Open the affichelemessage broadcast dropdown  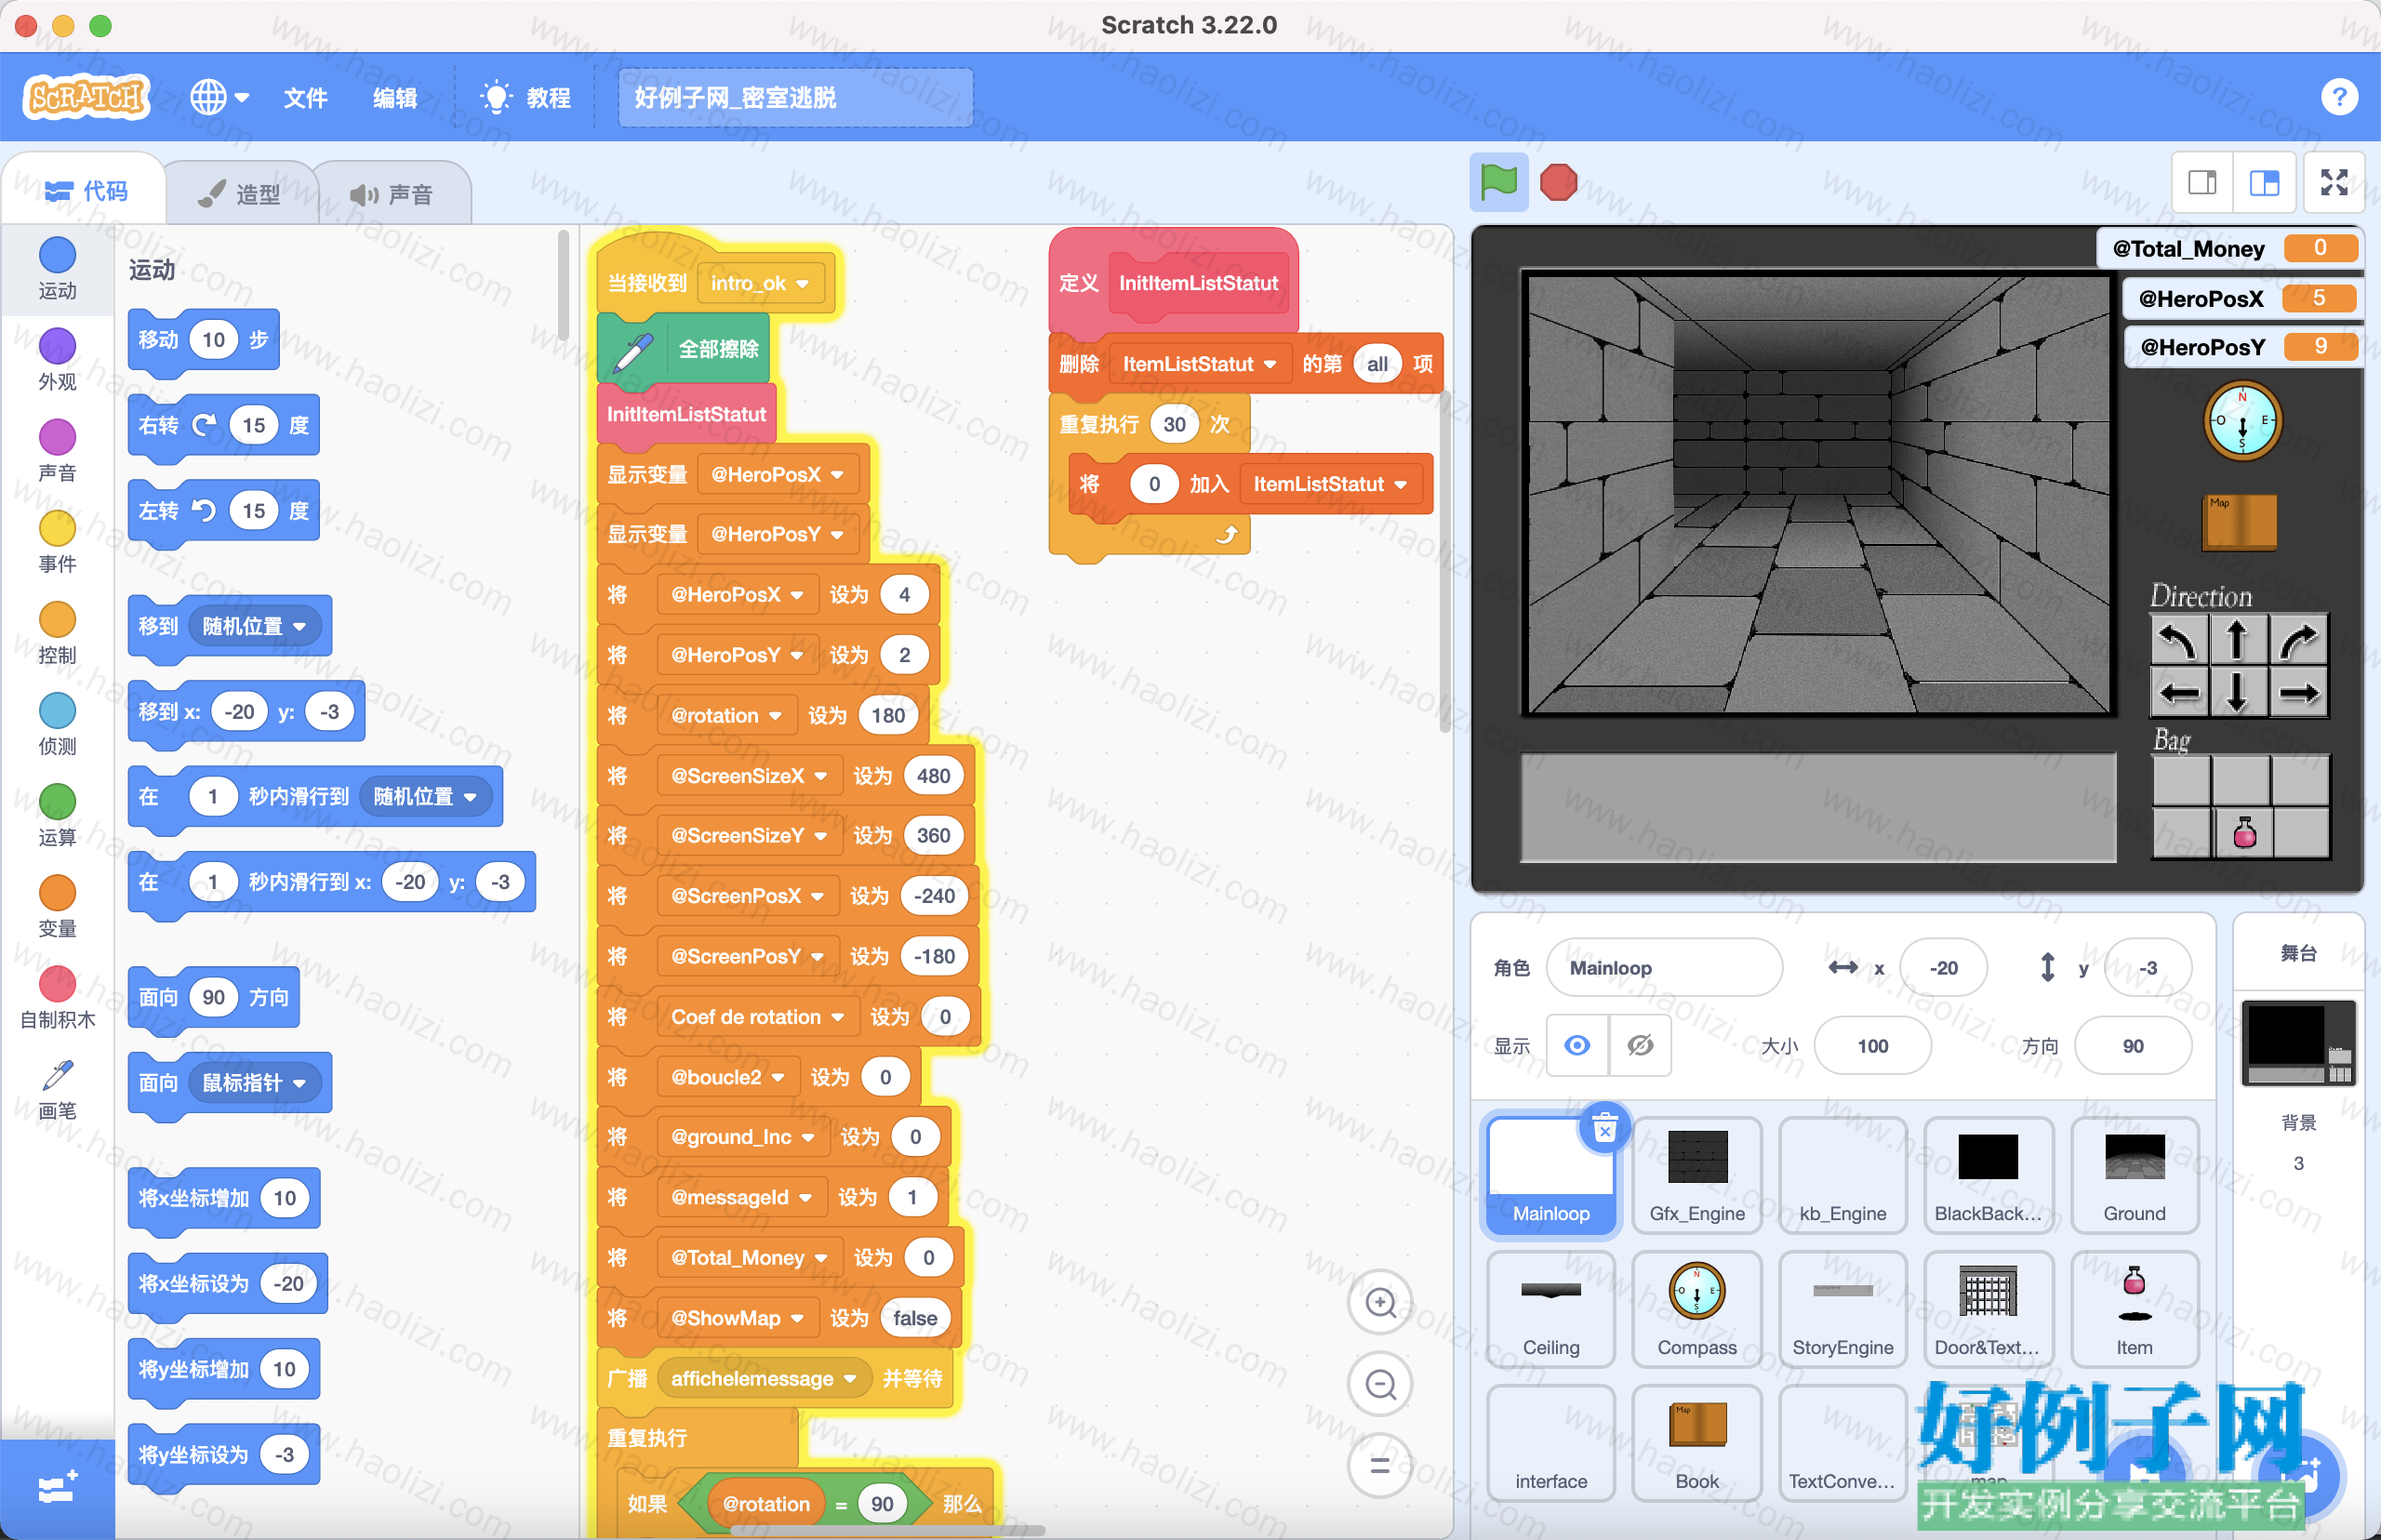[764, 1378]
